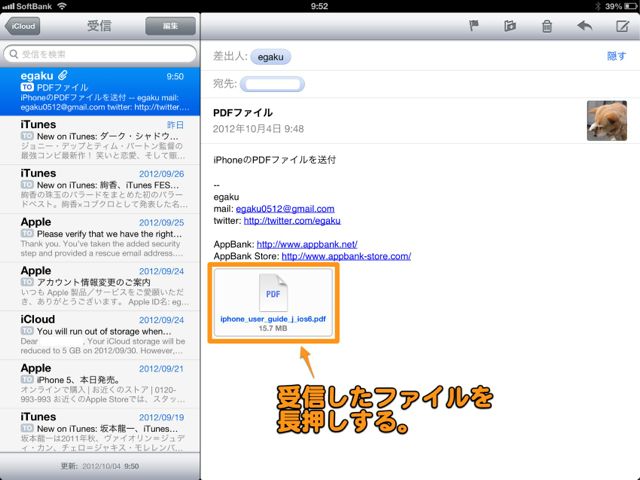Open link http://www.appbank-store.com/
This screenshot has width=640, height=480.
pos(346,256)
